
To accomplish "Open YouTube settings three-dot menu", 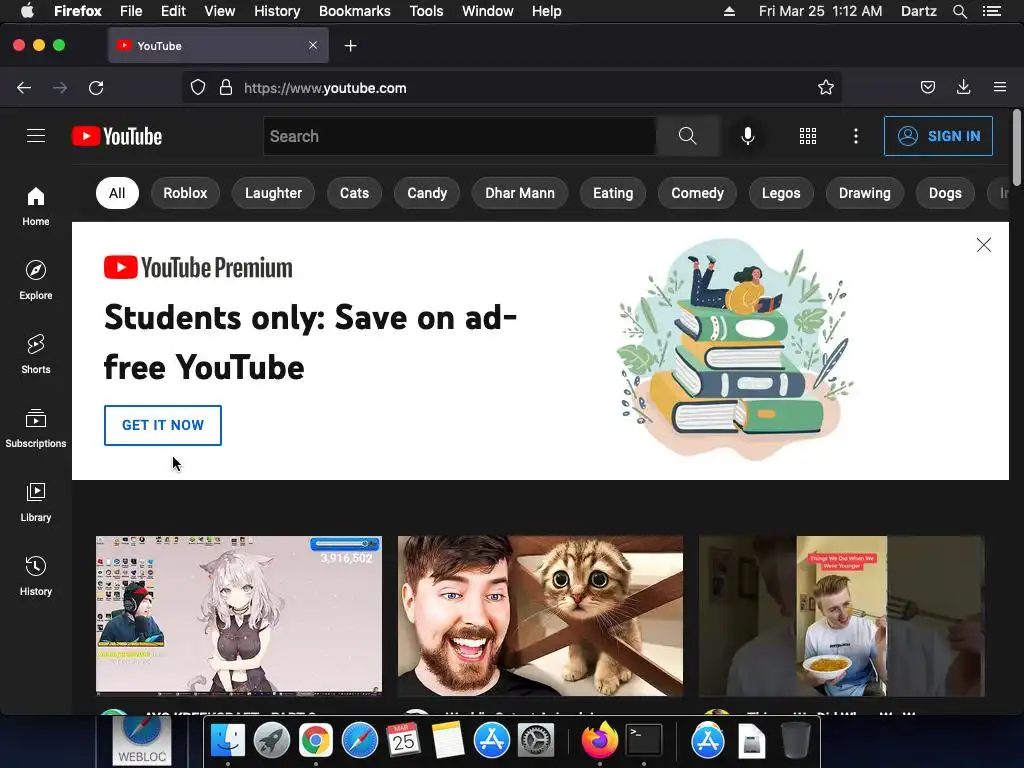I will [x=856, y=136].
